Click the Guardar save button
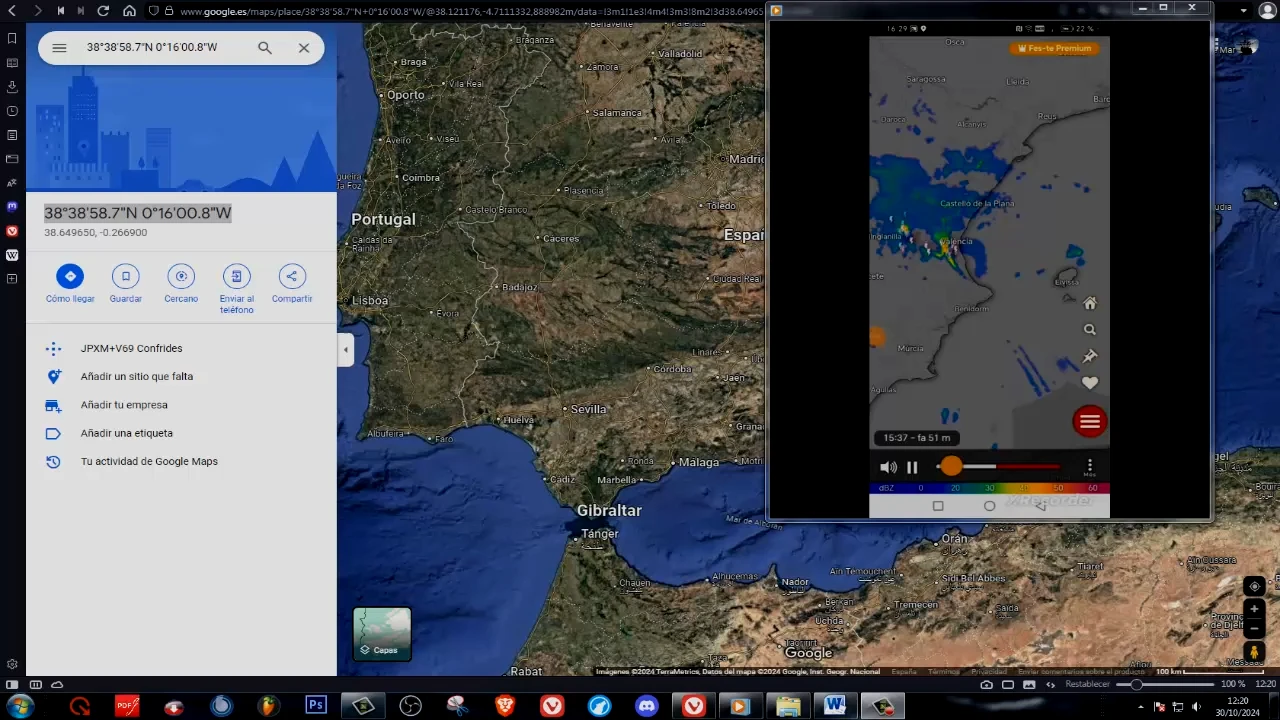 [125, 283]
